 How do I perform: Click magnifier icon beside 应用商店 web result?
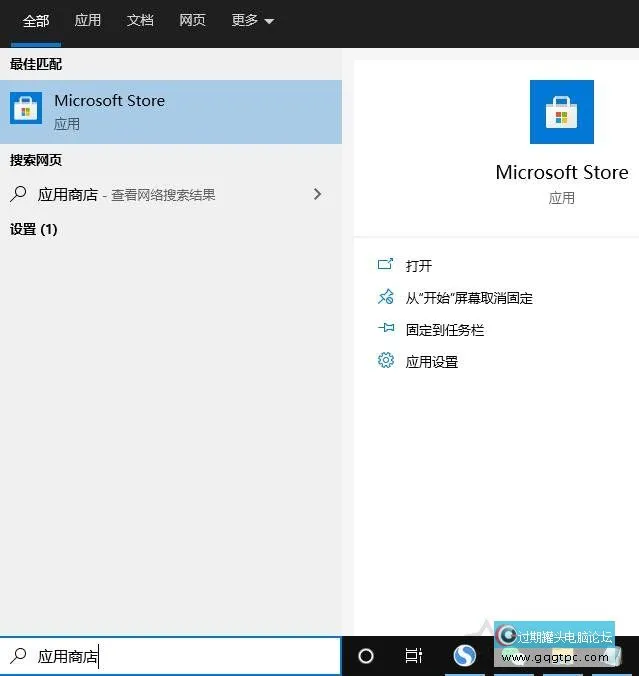pos(18,194)
